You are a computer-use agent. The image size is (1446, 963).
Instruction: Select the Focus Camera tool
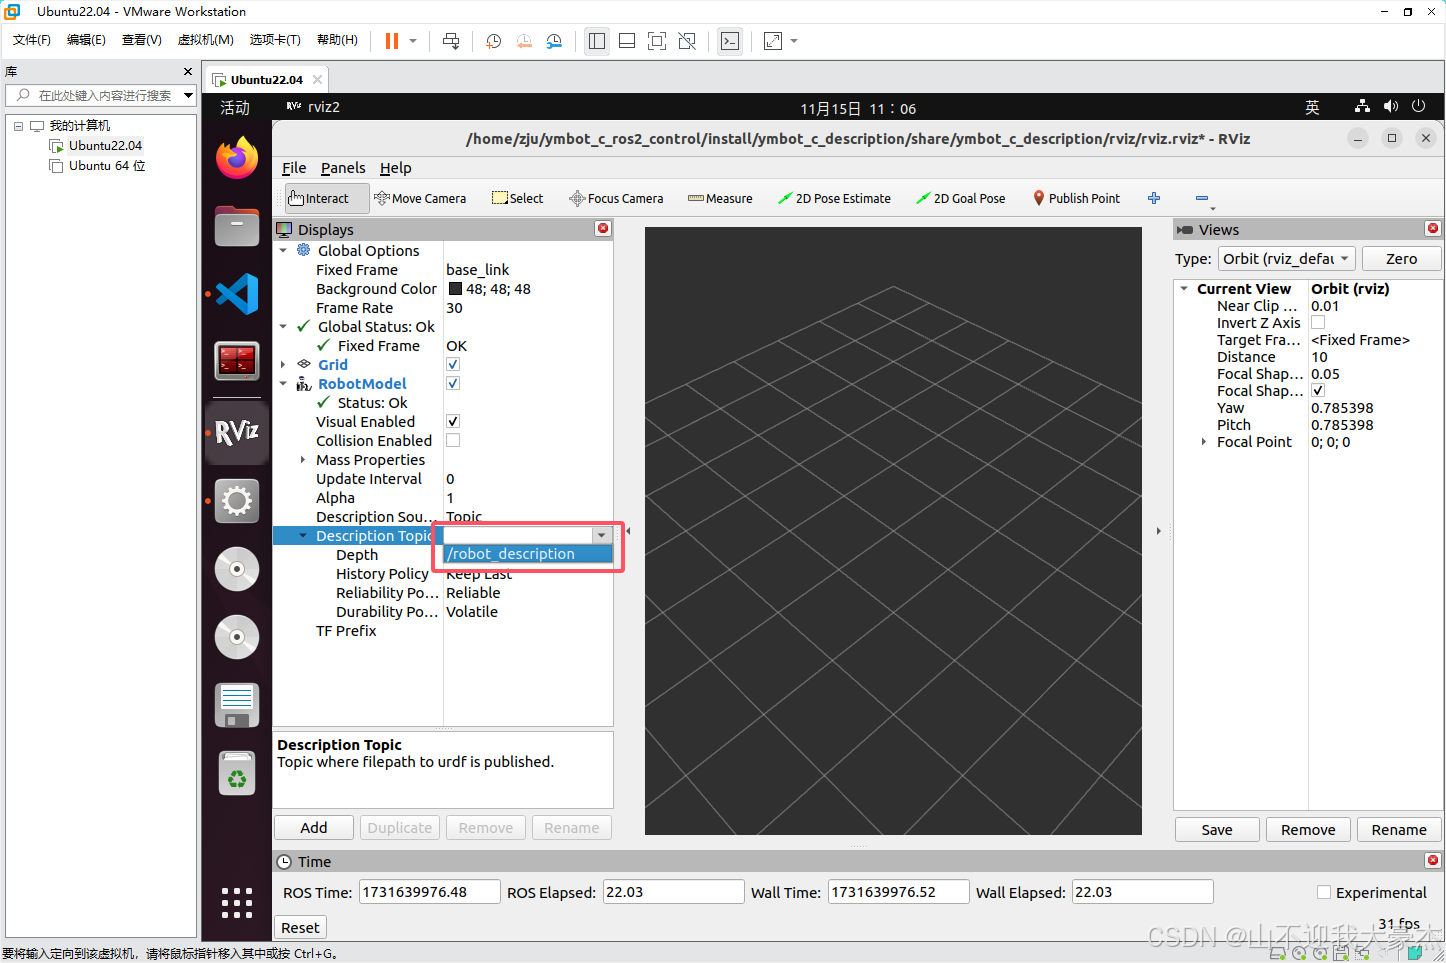point(615,197)
